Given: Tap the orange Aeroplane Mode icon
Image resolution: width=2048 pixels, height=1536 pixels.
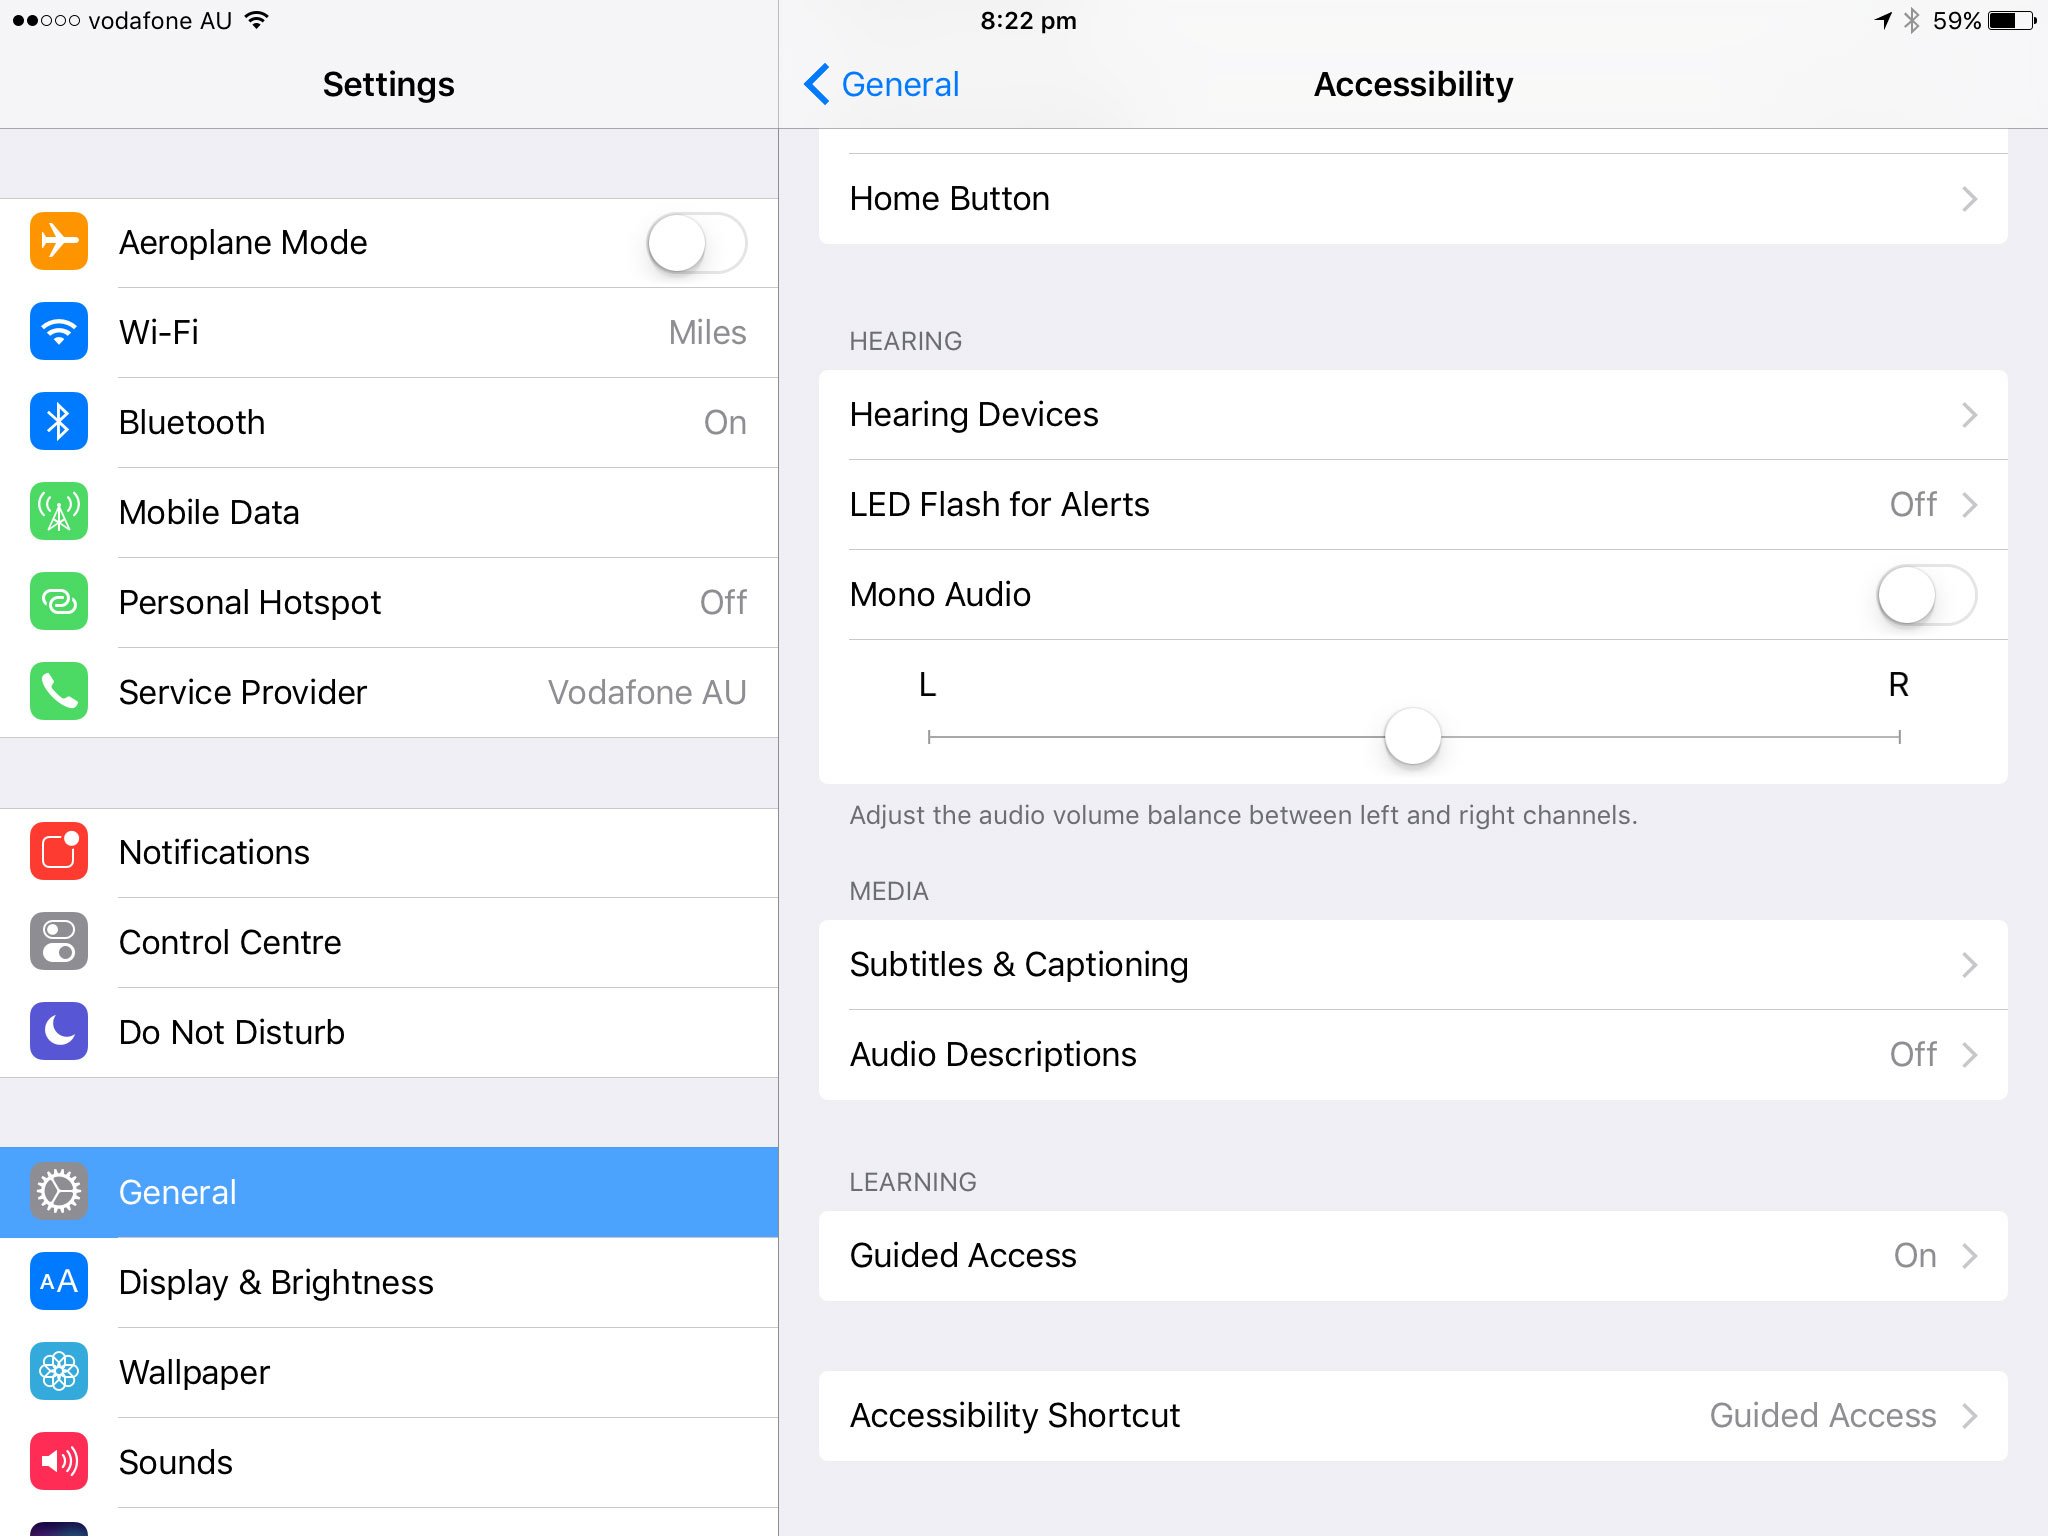Looking at the screenshot, I should click(x=59, y=242).
